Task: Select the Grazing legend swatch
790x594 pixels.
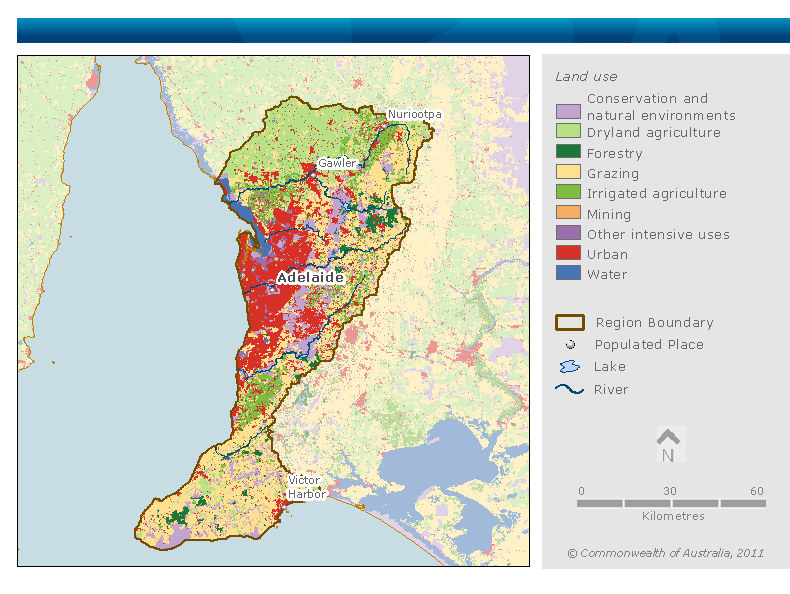Action: pyautogui.click(x=568, y=172)
